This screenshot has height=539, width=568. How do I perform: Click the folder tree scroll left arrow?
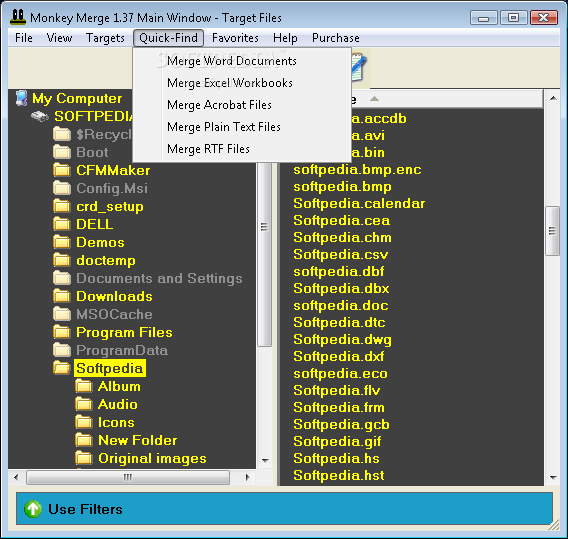point(16,477)
